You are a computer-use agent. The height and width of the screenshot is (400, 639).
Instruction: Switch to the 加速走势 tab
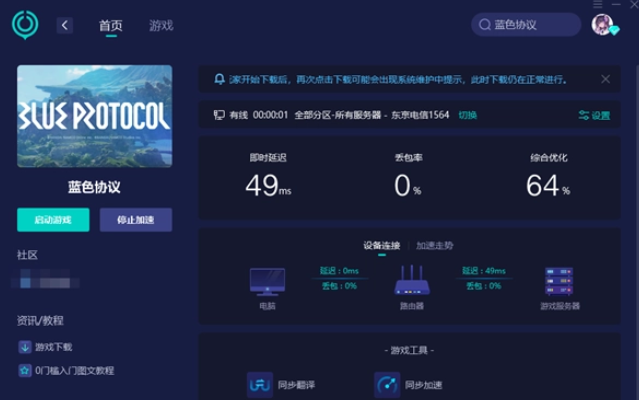click(434, 246)
